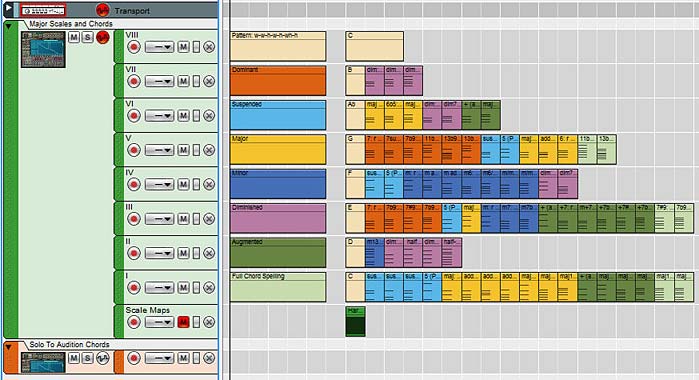Delete lane II with its X button
Screen dimensions: 699x380
tap(209, 253)
